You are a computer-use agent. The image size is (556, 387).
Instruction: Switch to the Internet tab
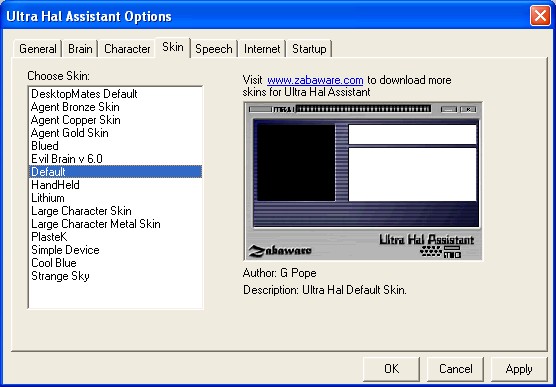pyautogui.click(x=262, y=49)
